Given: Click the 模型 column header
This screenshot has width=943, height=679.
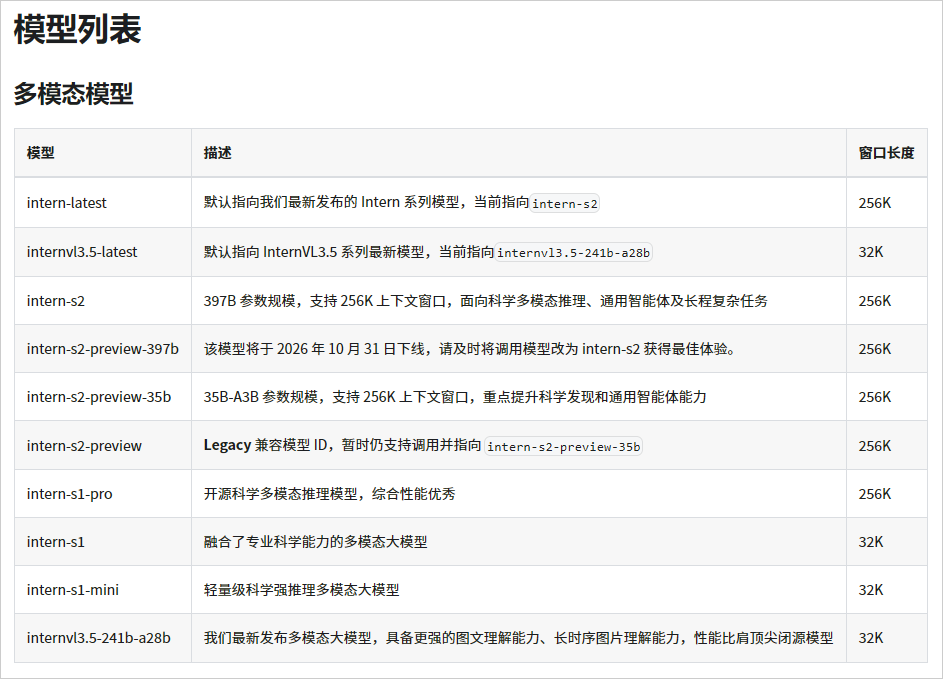Looking at the screenshot, I should point(40,153).
